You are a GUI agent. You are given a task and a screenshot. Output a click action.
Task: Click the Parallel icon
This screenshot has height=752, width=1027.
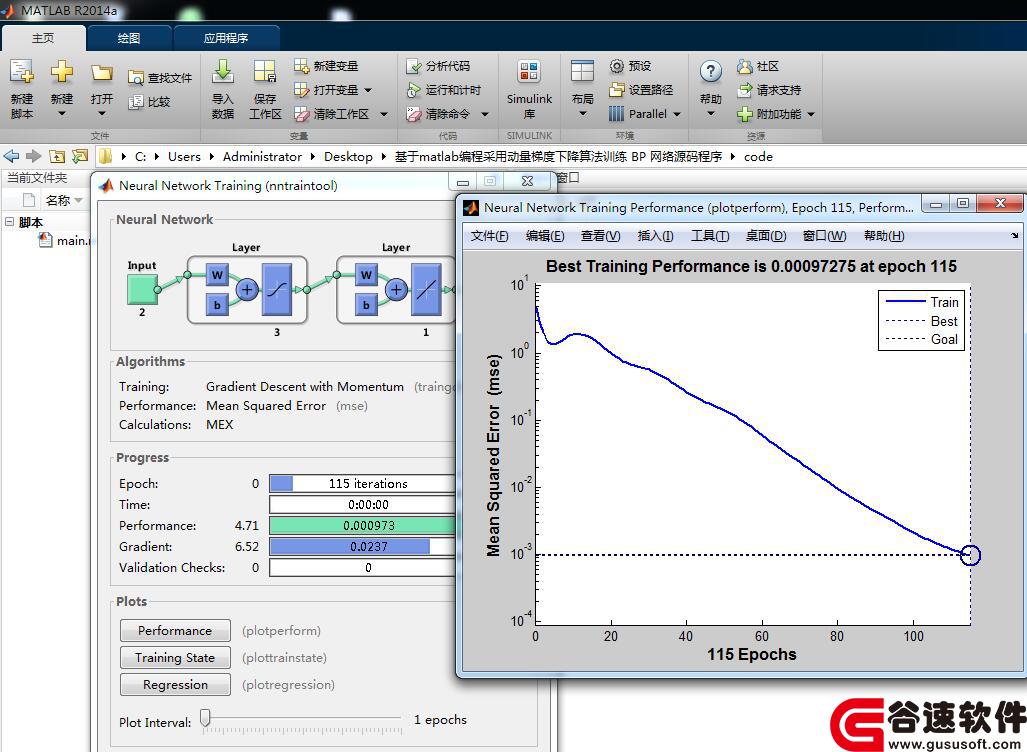[x=616, y=114]
